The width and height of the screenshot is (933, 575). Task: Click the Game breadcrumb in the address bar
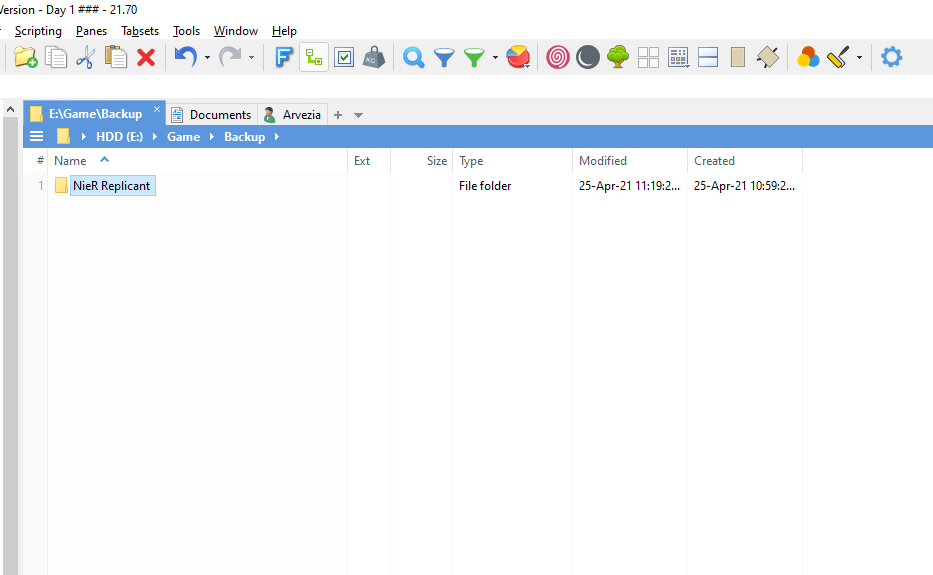[x=183, y=136]
